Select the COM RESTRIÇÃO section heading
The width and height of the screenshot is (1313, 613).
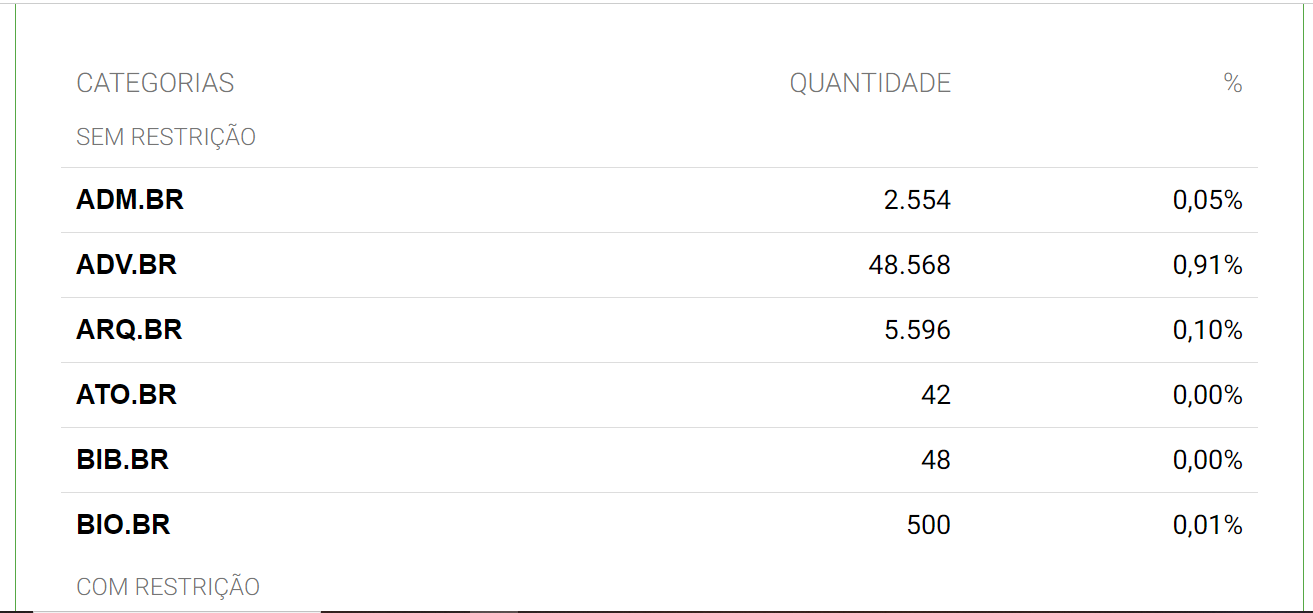tap(168, 586)
